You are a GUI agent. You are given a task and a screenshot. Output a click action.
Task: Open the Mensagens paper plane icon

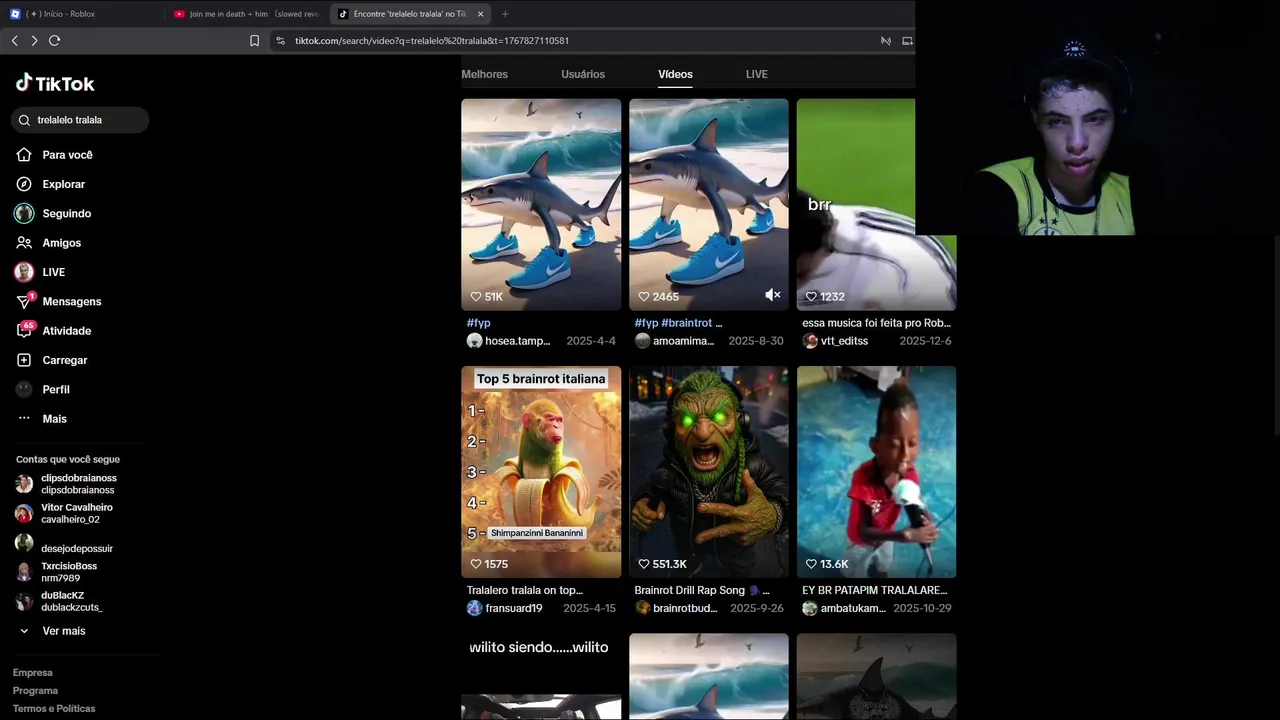[24, 301]
